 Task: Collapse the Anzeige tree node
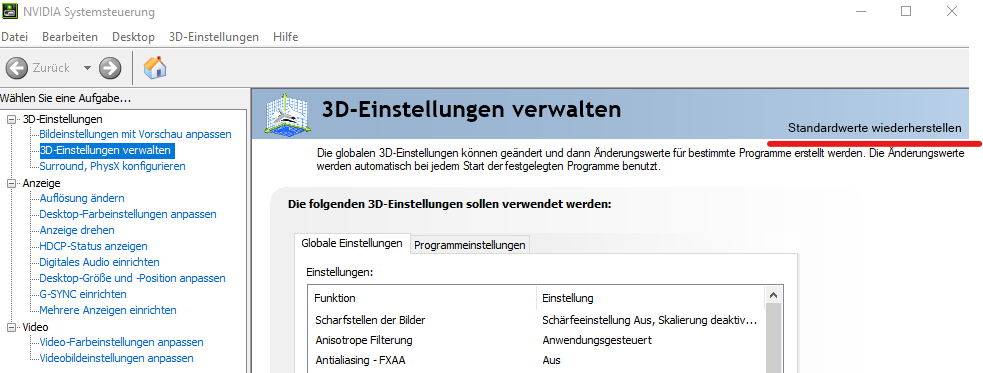coord(11,183)
